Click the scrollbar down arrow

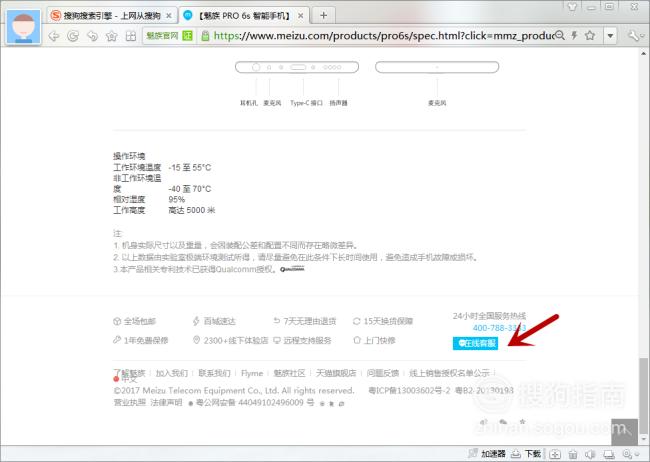coord(643,439)
